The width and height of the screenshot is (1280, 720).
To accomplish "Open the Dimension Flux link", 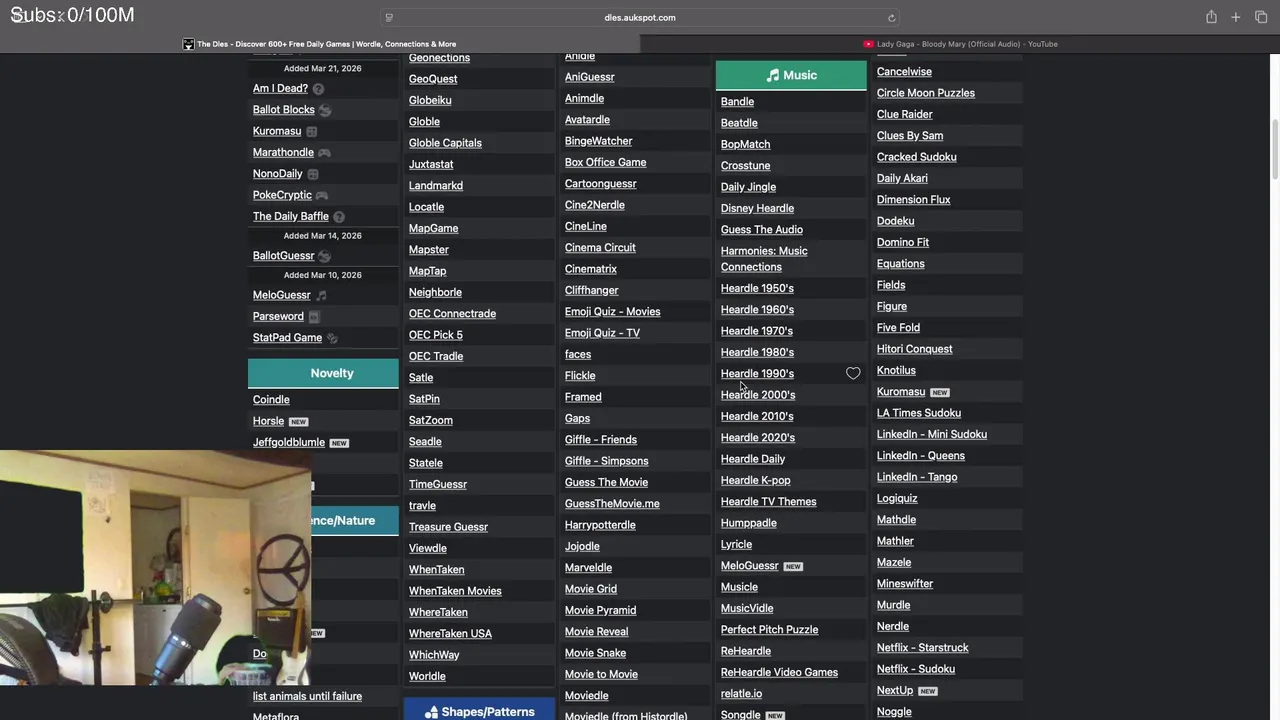I will 913,200.
